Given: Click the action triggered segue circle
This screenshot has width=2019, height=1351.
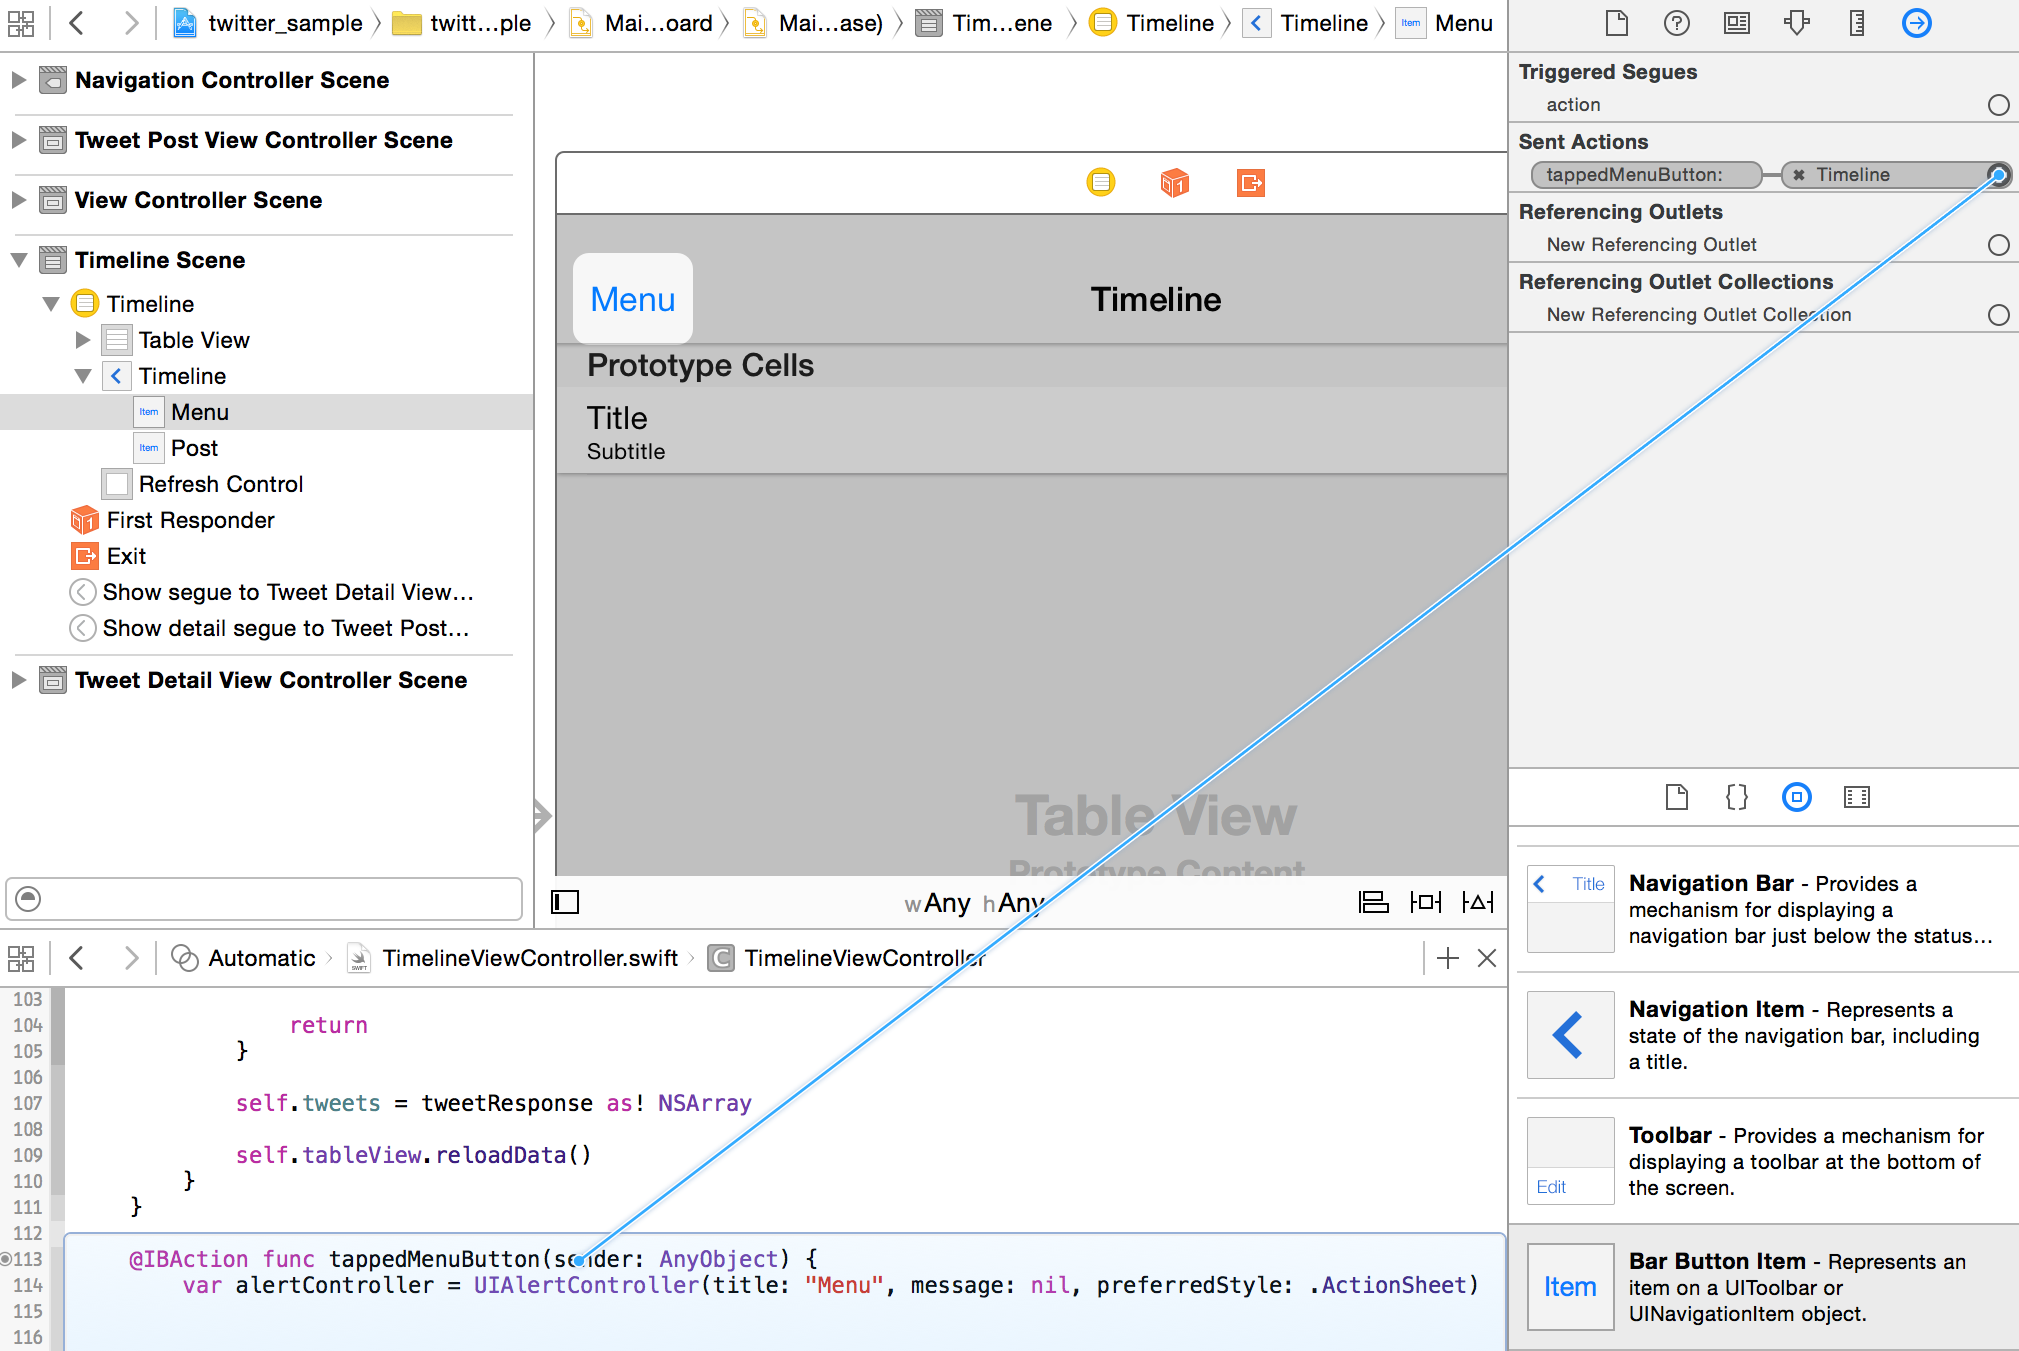Looking at the screenshot, I should click(1998, 105).
